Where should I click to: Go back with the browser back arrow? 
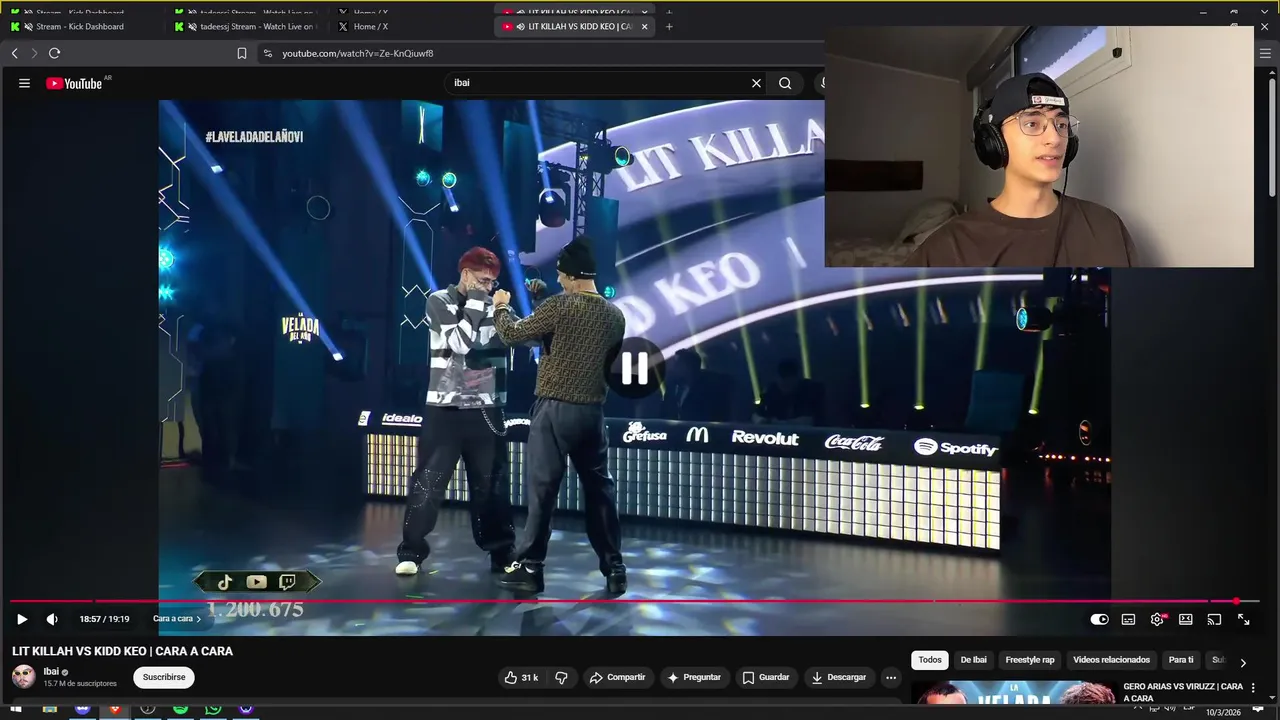pyautogui.click(x=14, y=53)
